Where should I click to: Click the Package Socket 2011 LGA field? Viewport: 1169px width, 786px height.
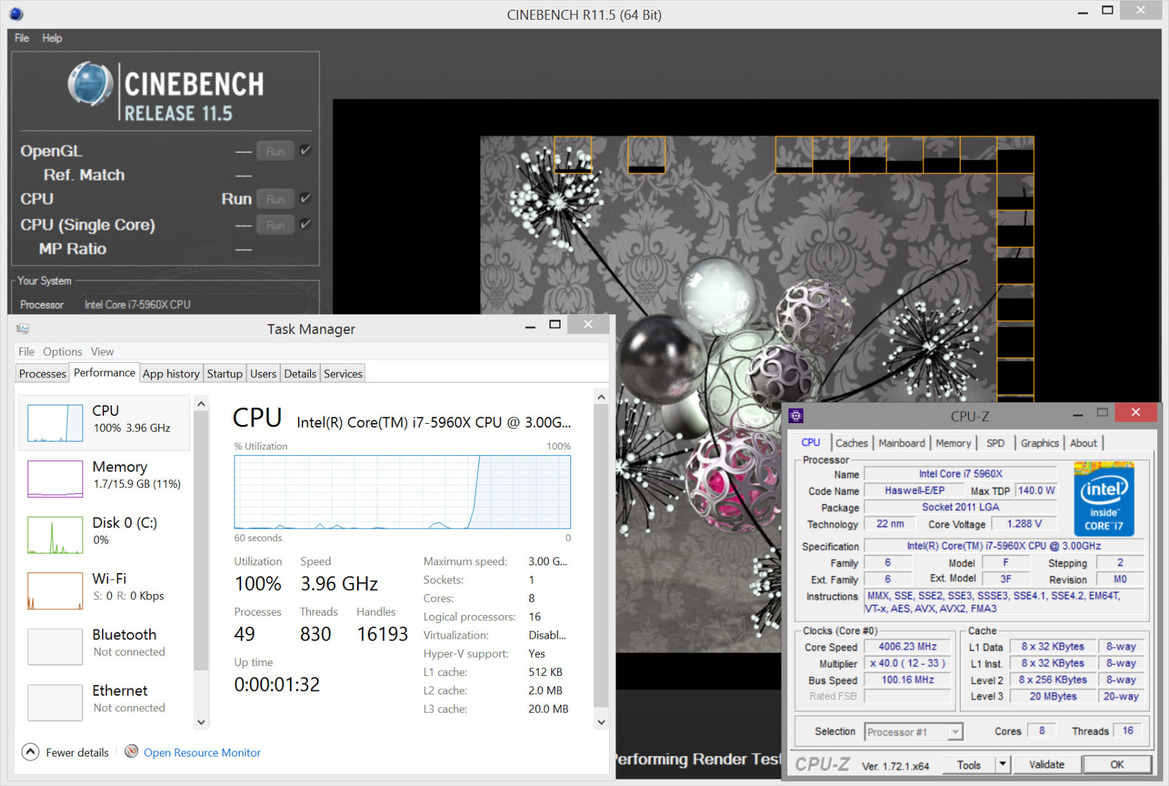coord(960,507)
